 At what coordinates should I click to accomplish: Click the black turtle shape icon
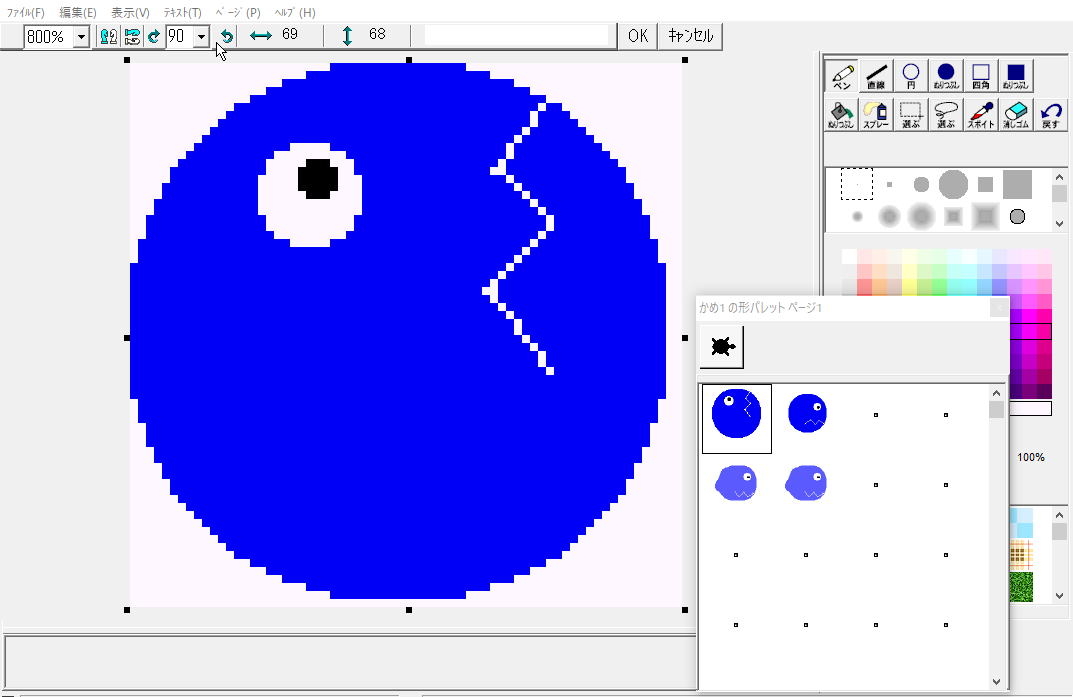(x=721, y=347)
